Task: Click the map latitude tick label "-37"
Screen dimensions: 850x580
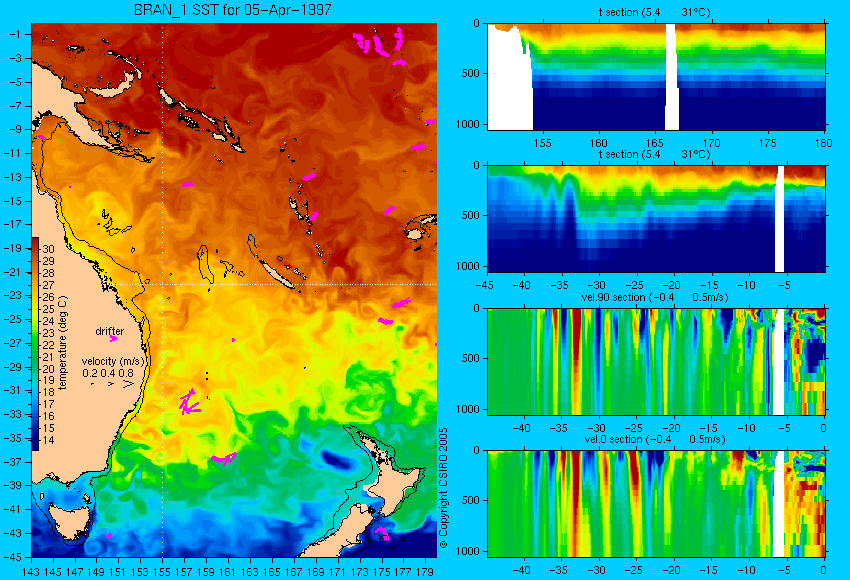Action: coord(13,462)
